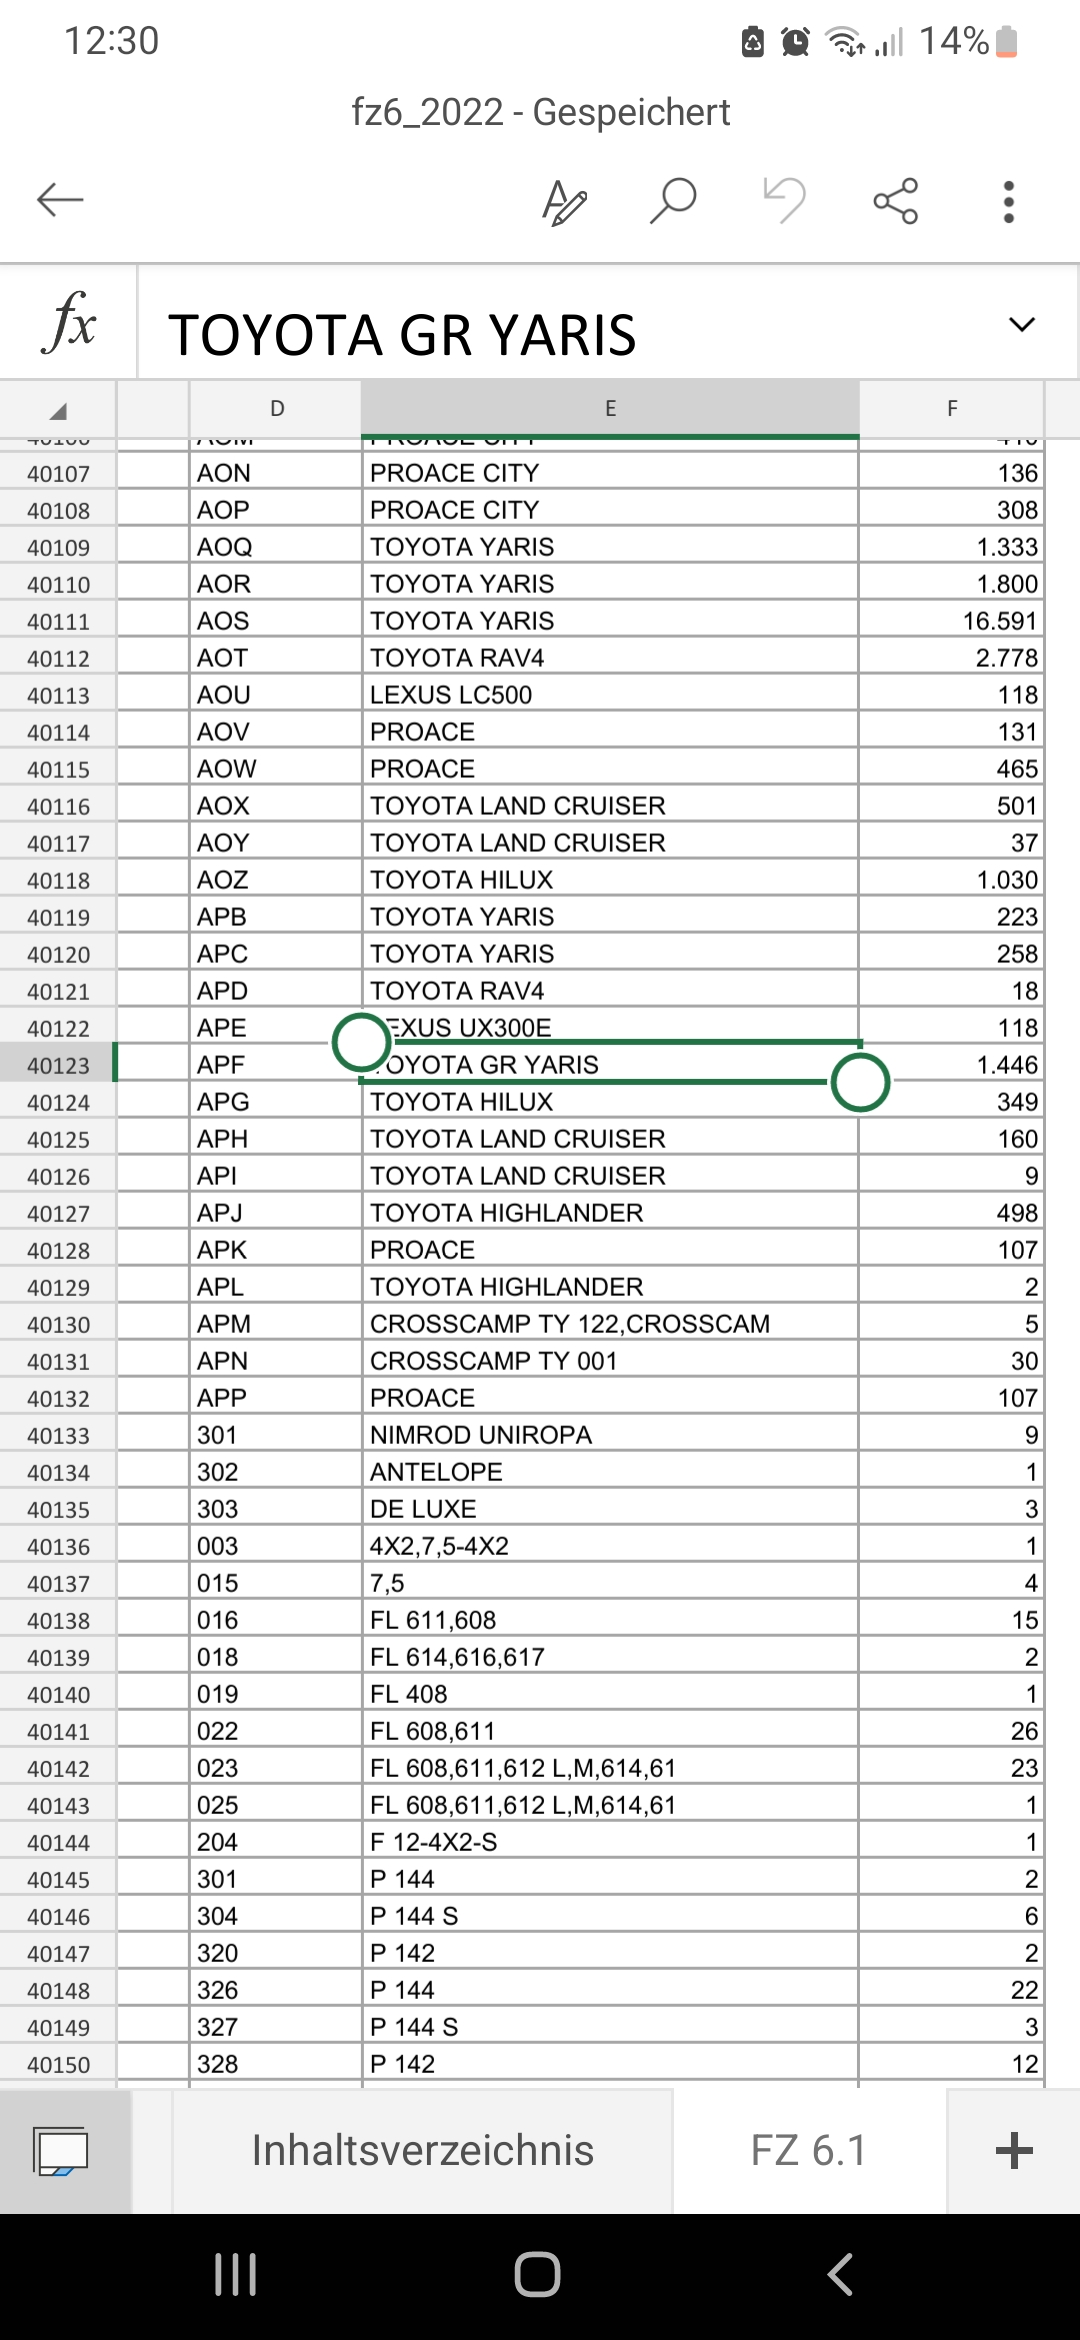Image resolution: width=1080 pixels, height=2340 pixels.
Task: Select cell LEXUS LC500
Action: (x=610, y=695)
